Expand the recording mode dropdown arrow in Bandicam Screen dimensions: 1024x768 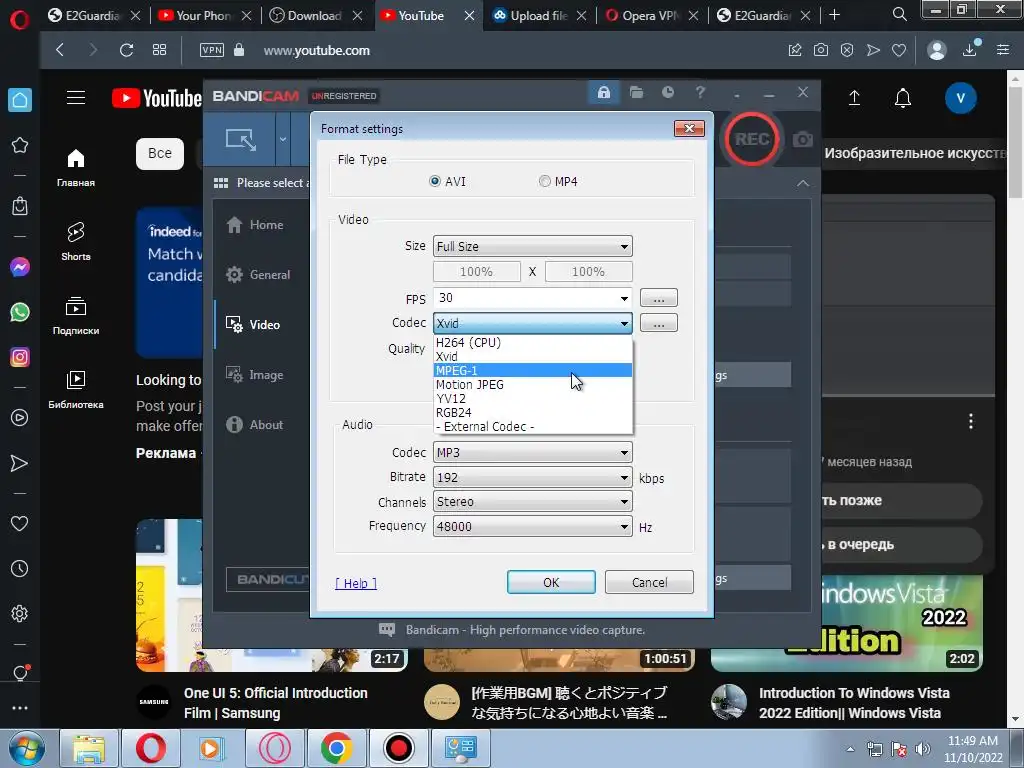[283, 139]
